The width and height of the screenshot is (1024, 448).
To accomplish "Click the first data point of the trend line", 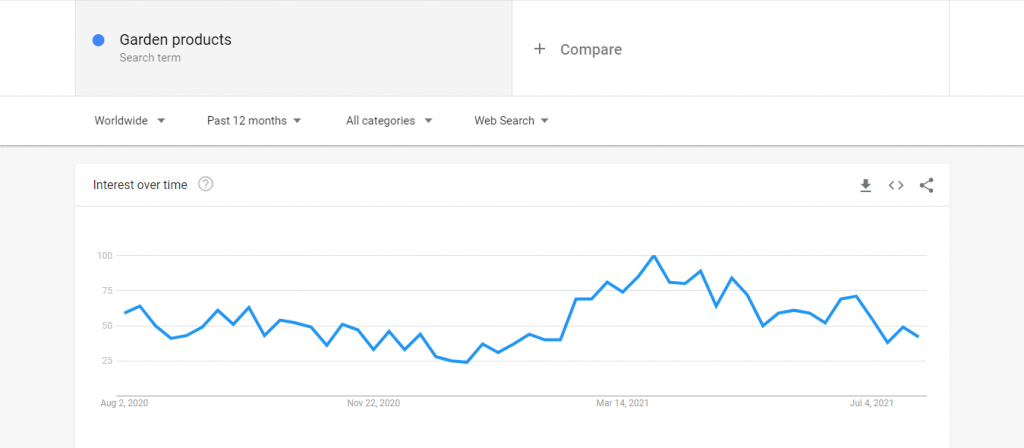I will (x=125, y=313).
